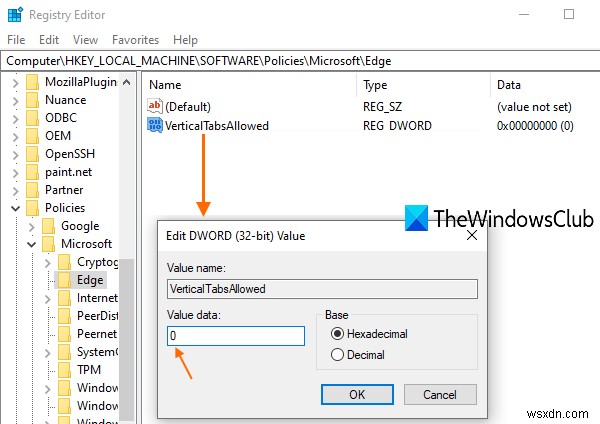This screenshot has height=424, width=600.
Task: Select the MozillaPlugins folder icon
Action: [x=33, y=82]
